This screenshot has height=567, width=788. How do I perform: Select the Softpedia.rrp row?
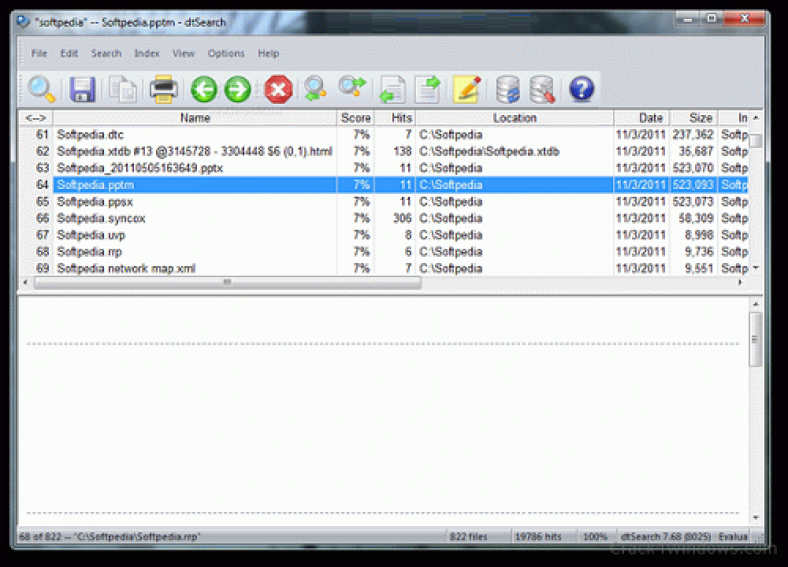(x=383, y=251)
